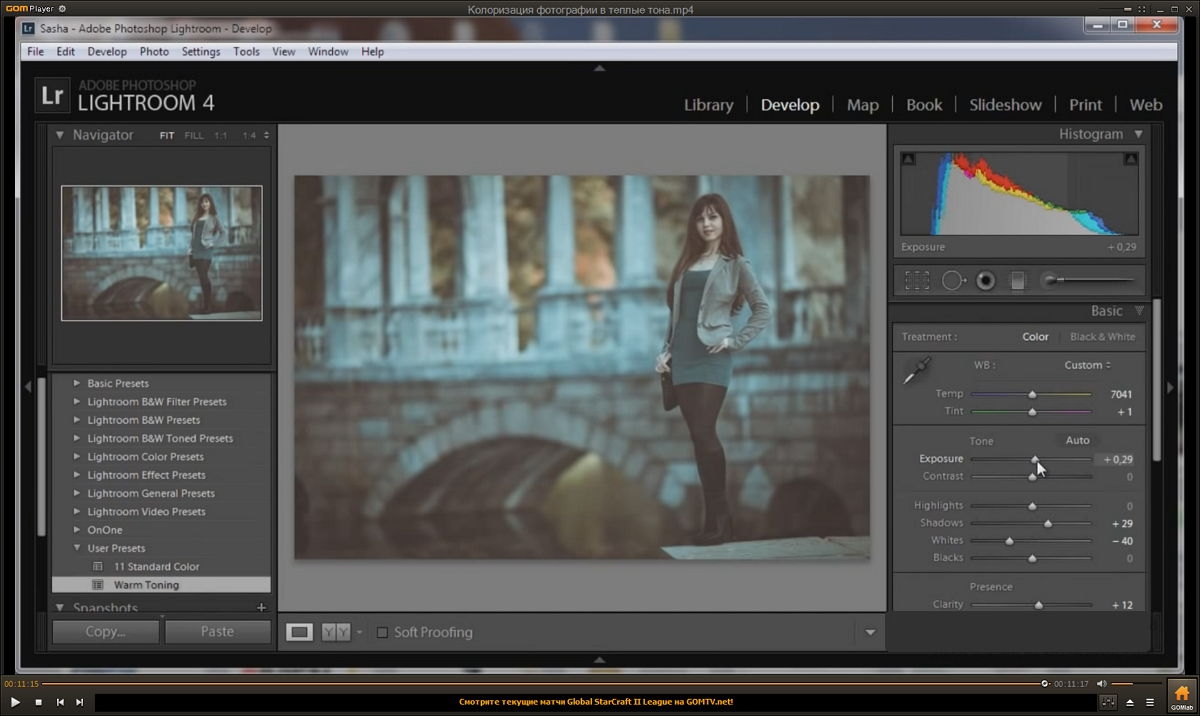Select the Spot Removal tool

pyautogui.click(x=954, y=281)
